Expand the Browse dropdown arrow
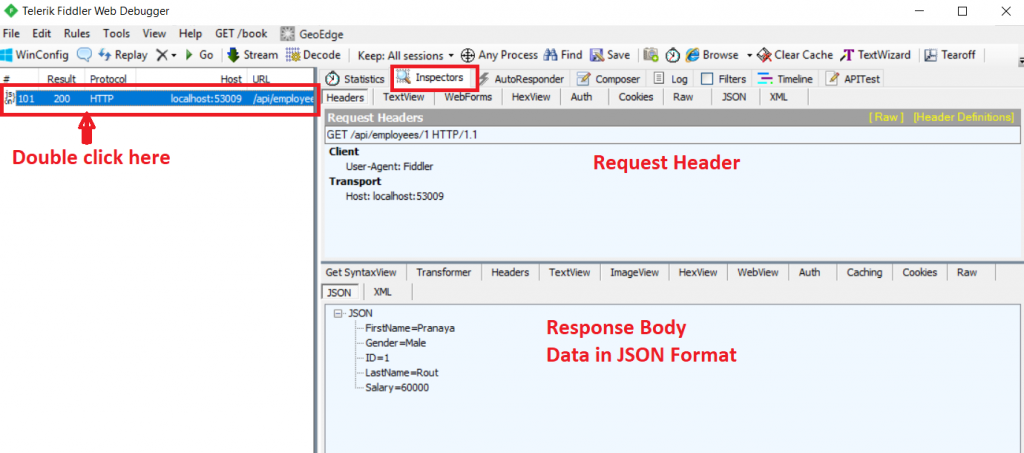The image size is (1024, 453). click(750, 55)
